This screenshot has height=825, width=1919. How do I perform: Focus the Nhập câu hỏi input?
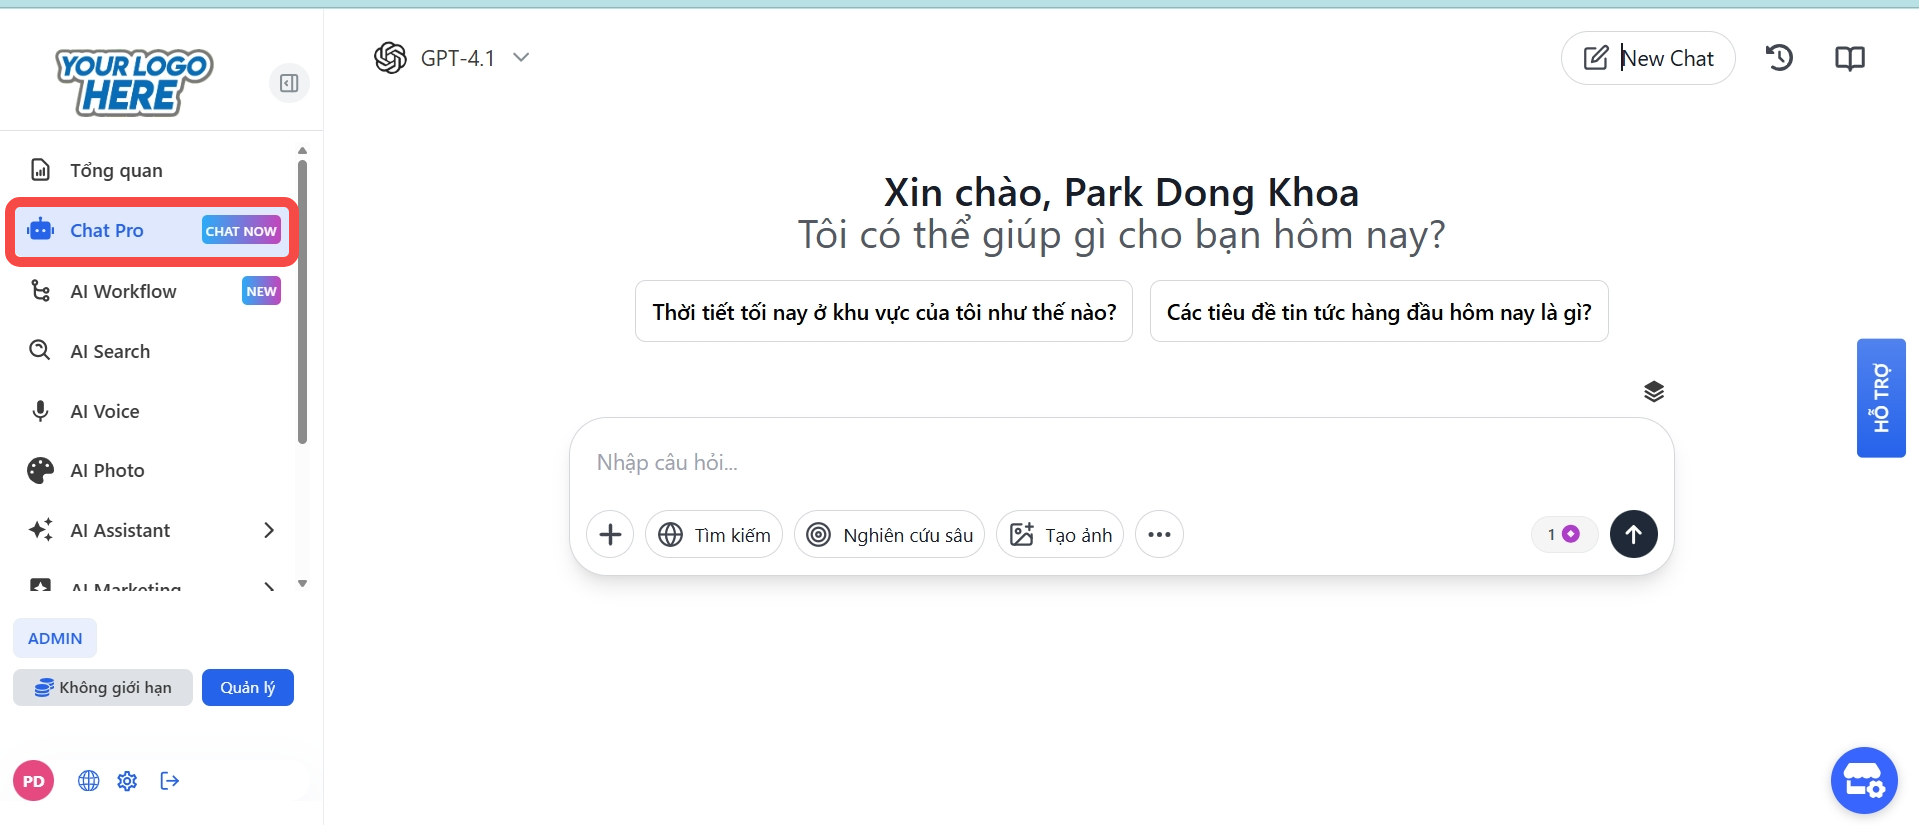click(x=1100, y=463)
